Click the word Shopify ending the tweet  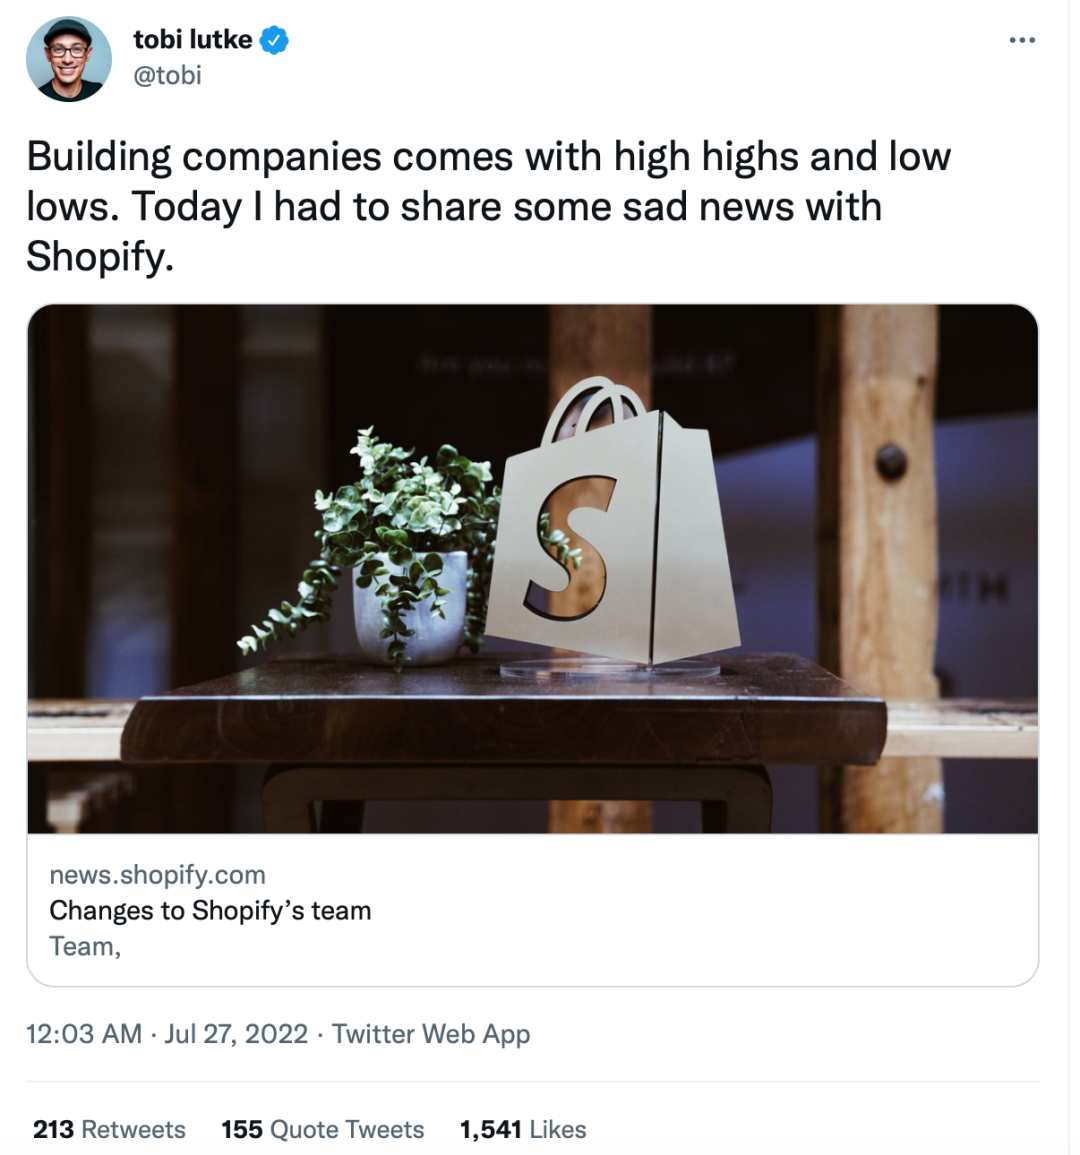pyautogui.click(x=99, y=256)
